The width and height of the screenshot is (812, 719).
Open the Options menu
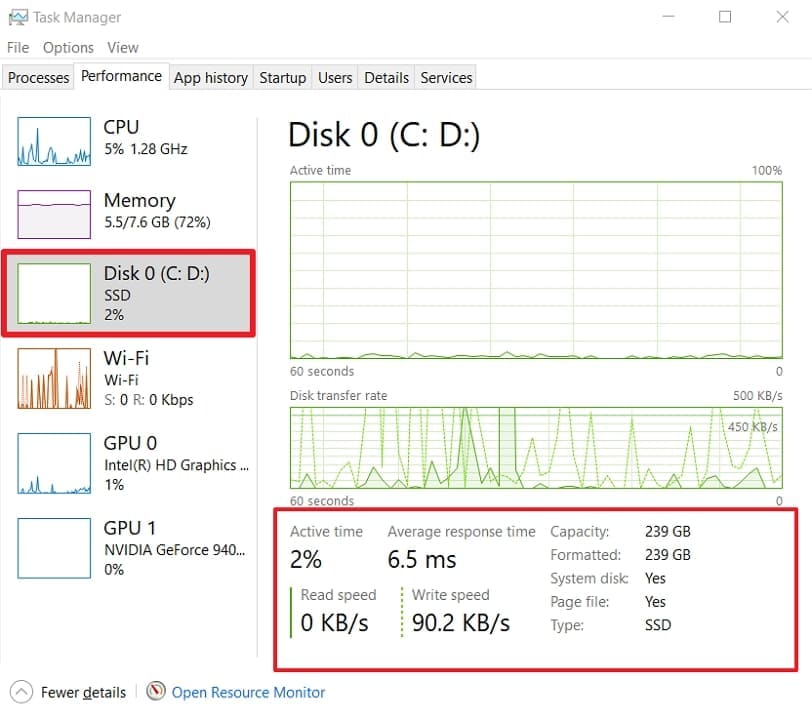tap(68, 47)
